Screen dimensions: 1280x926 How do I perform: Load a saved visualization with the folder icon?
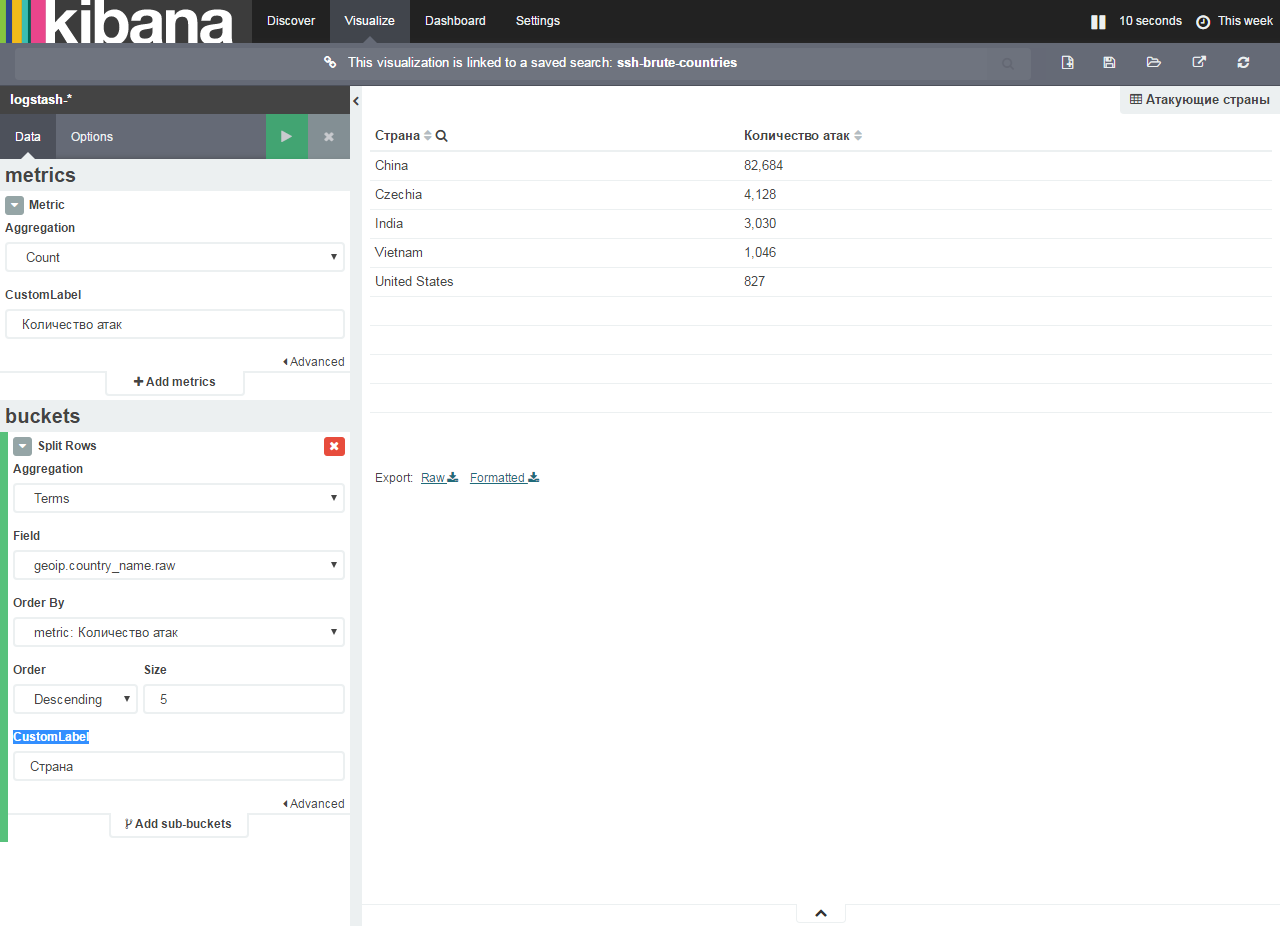point(1154,63)
